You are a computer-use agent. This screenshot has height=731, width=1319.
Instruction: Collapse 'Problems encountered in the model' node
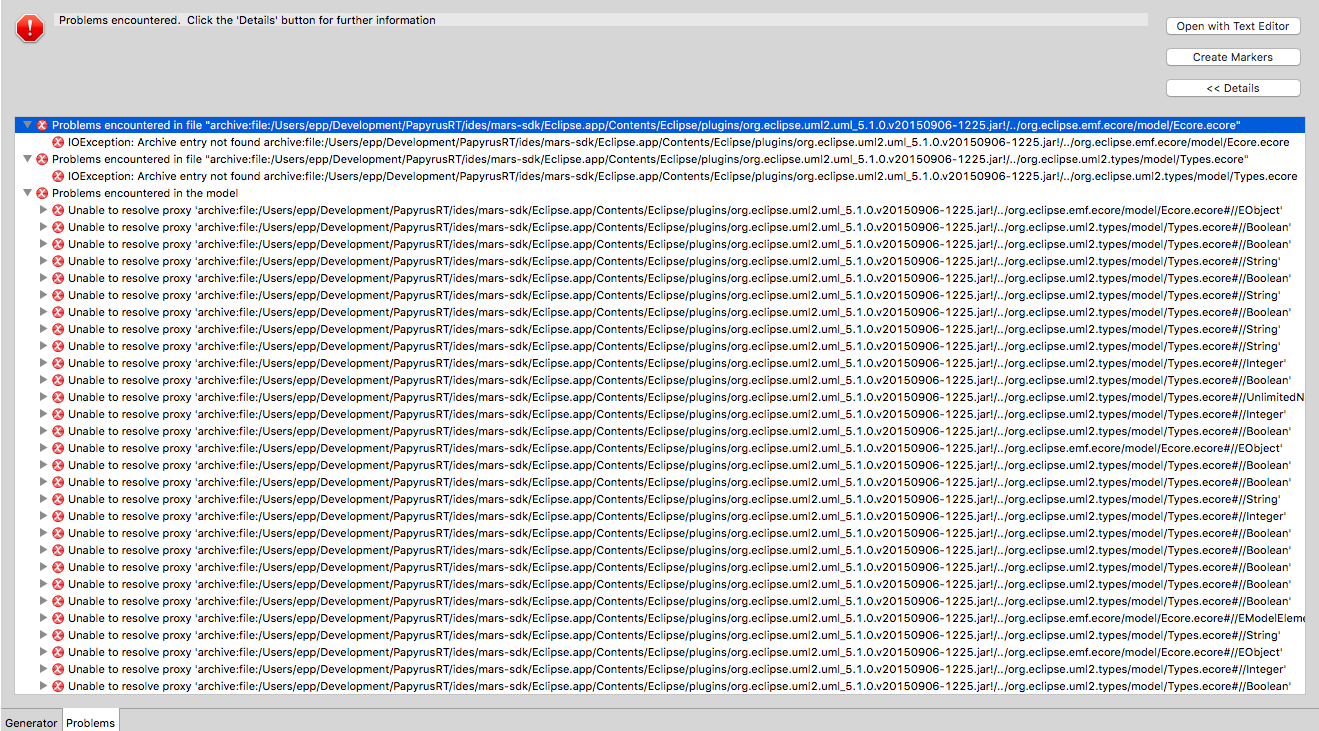pyautogui.click(x=28, y=193)
